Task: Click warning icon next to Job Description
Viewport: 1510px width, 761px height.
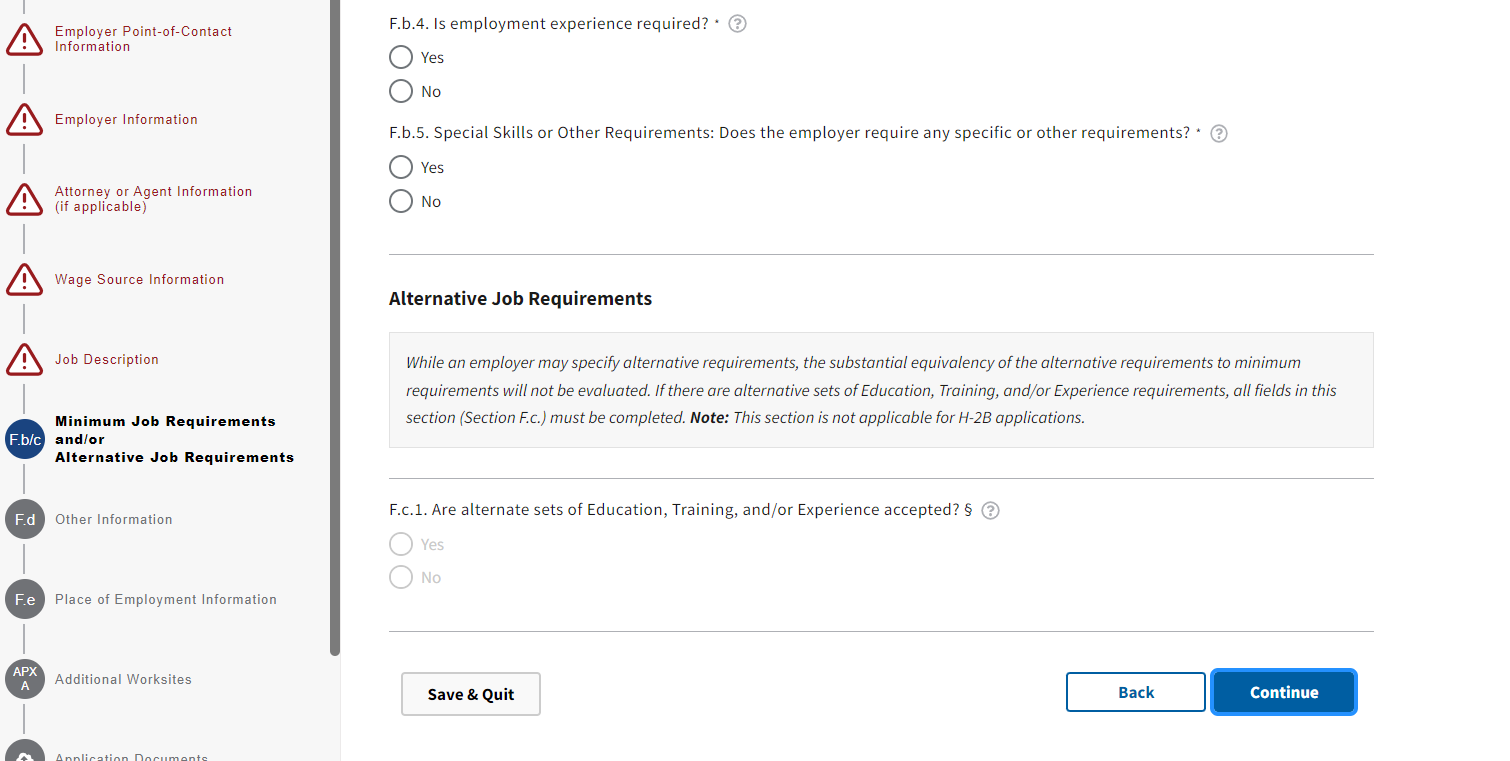Action: tap(24, 360)
